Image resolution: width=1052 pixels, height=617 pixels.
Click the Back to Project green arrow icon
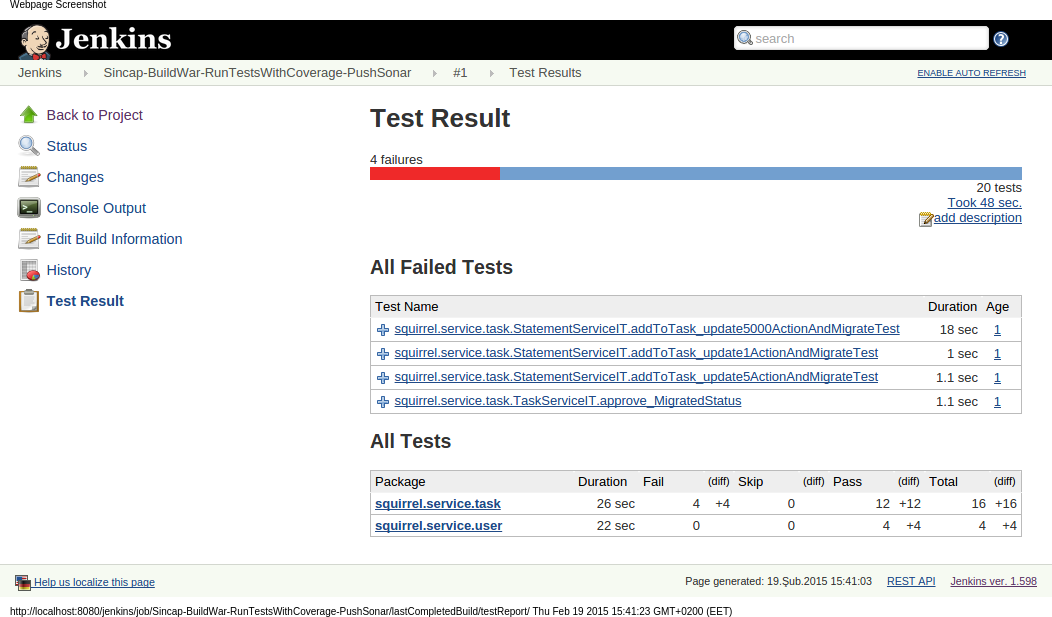pos(29,115)
